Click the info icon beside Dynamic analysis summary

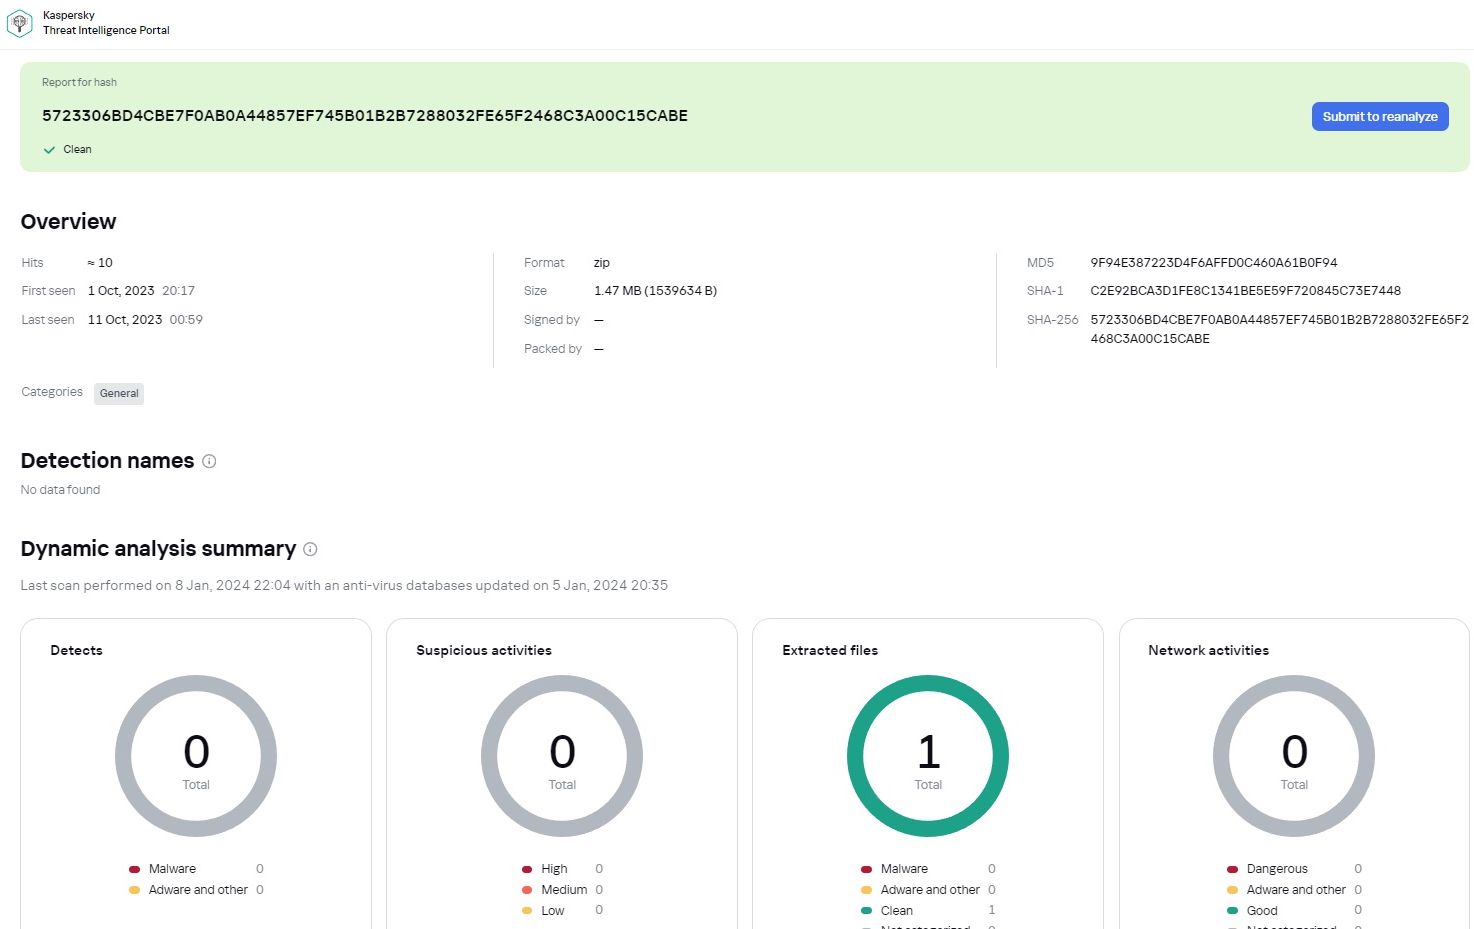tap(310, 549)
